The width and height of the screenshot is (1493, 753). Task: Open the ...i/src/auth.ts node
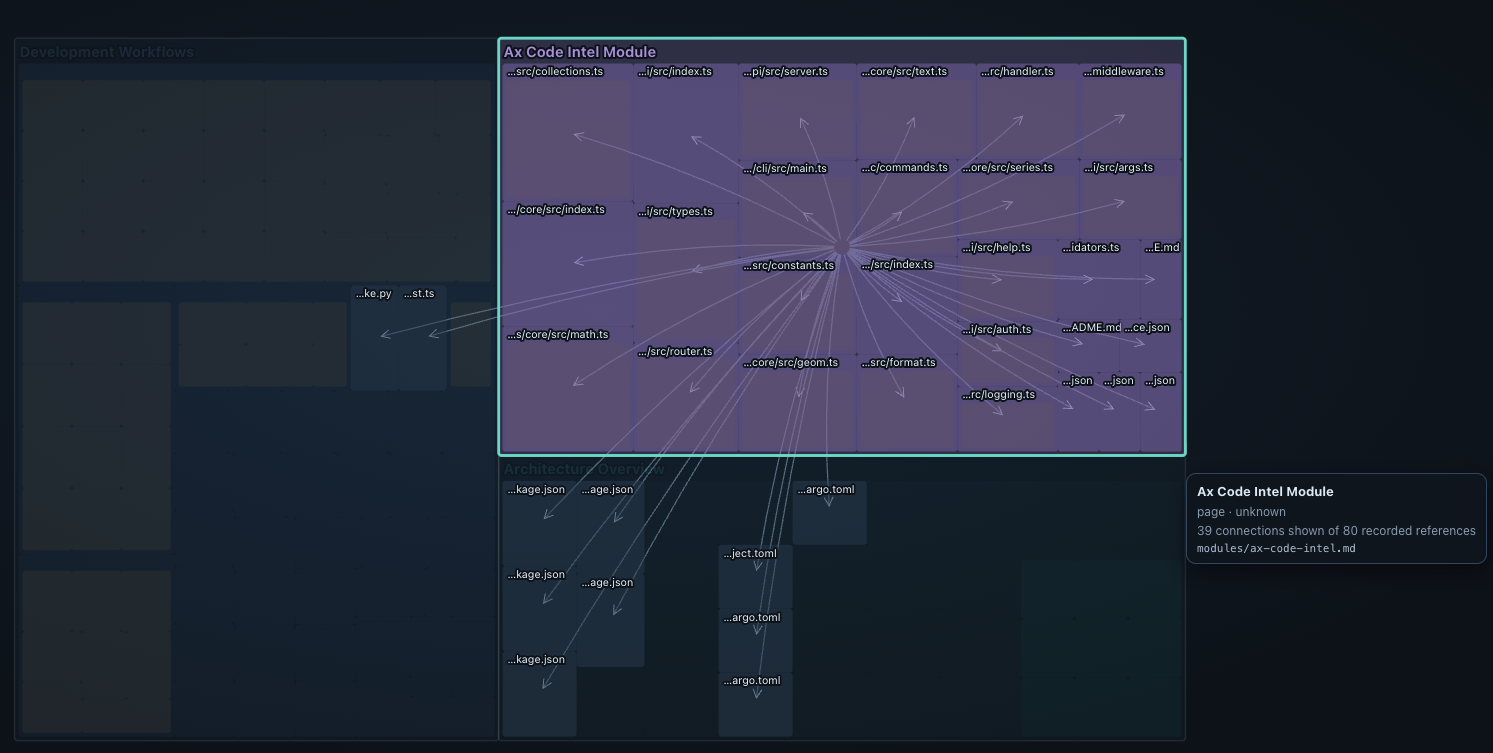coord(1007,354)
